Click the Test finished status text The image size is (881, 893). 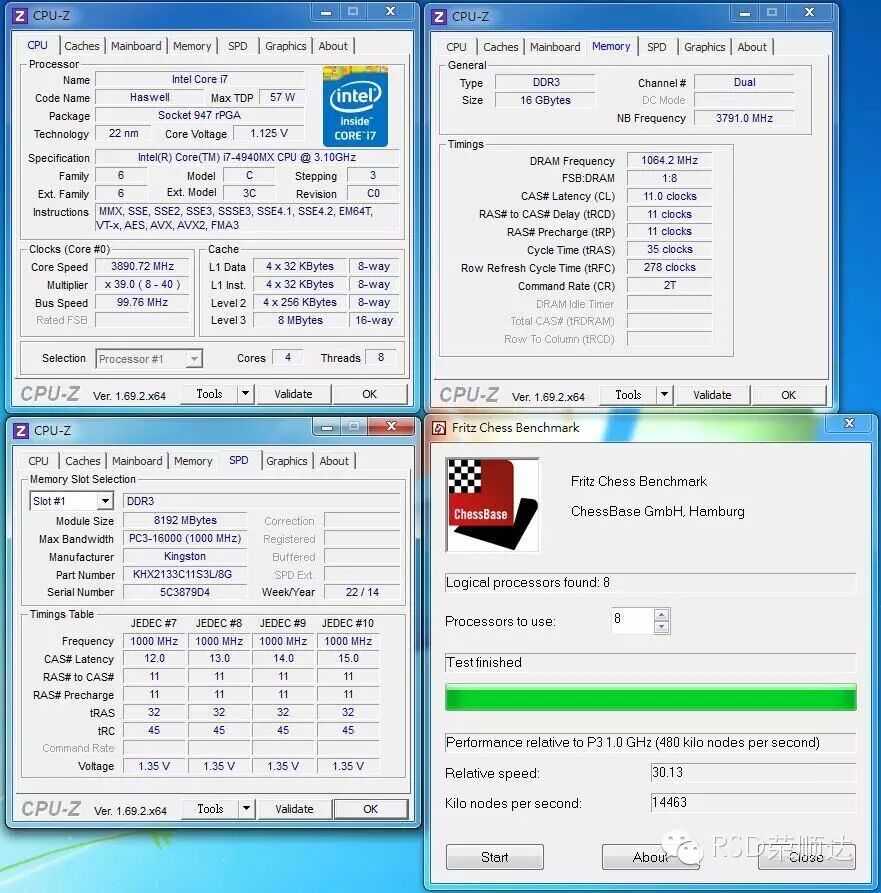pos(483,662)
